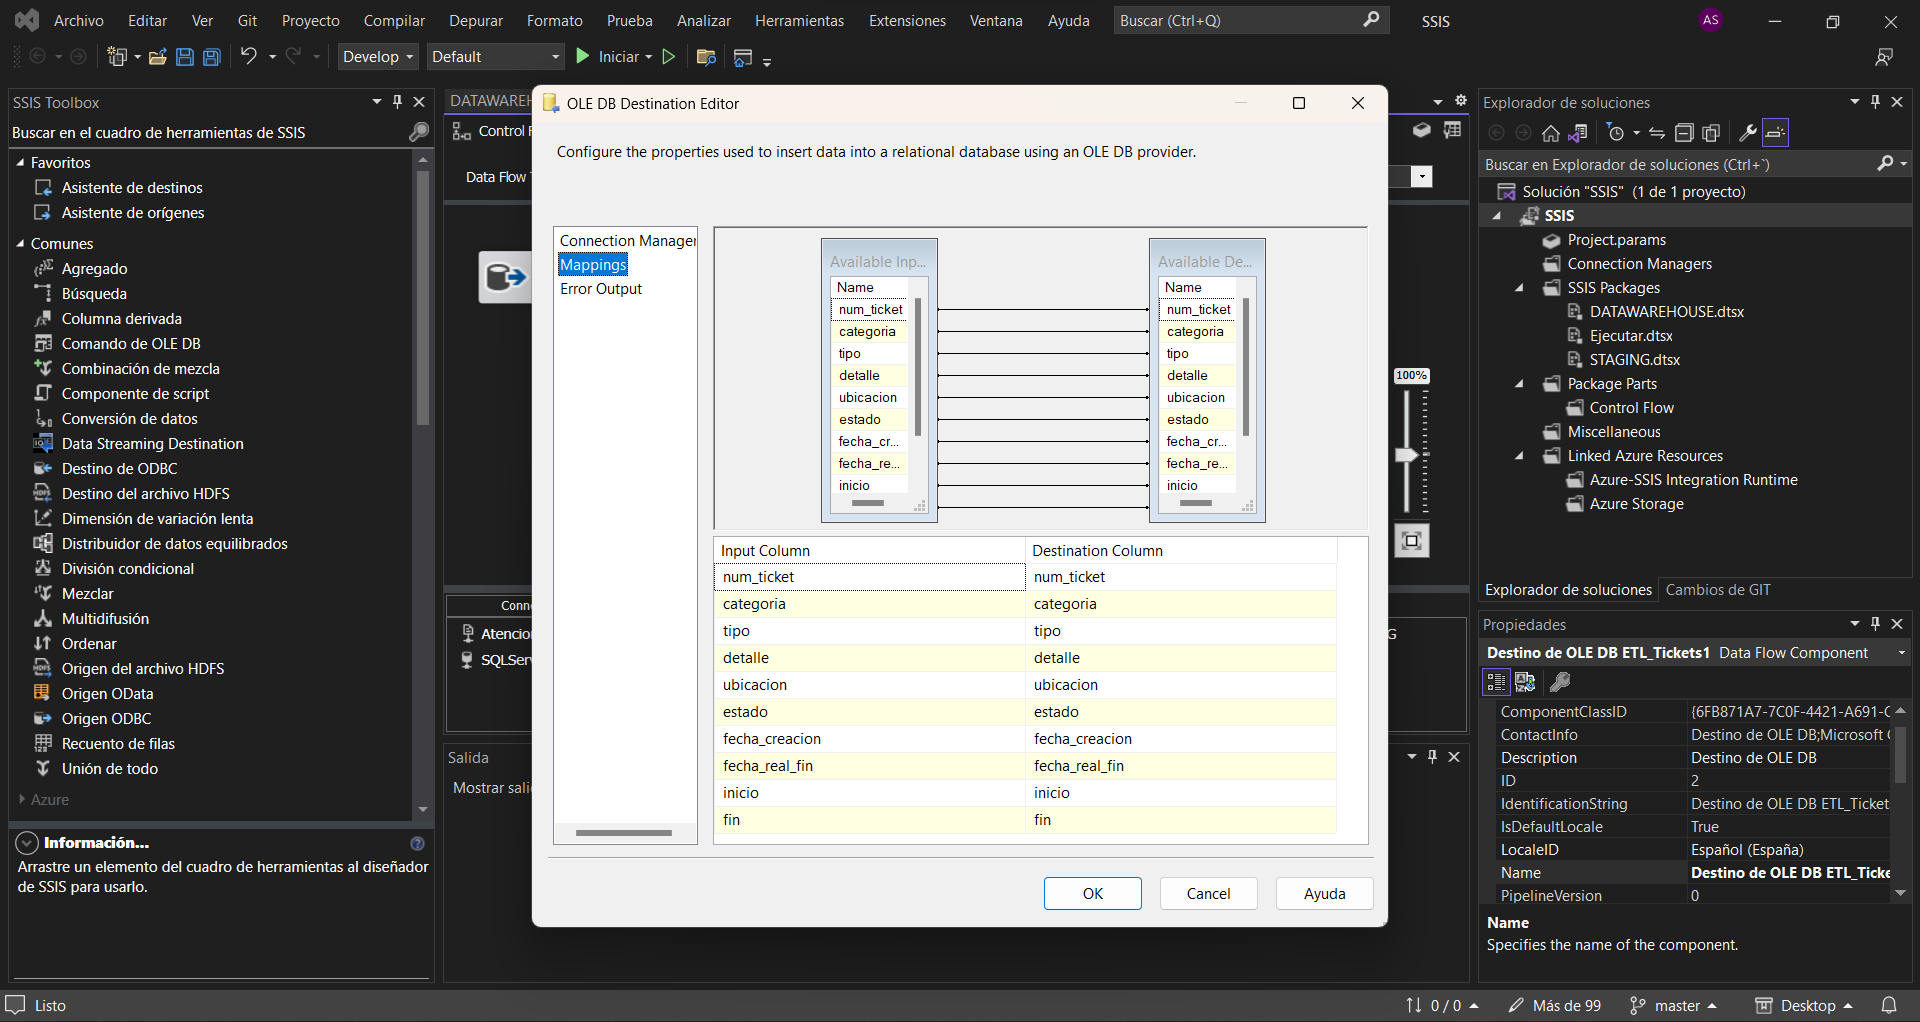Screen dimensions: 1920x1022
Task: Toggle categorized view in Propiedades panel
Action: (1496, 682)
